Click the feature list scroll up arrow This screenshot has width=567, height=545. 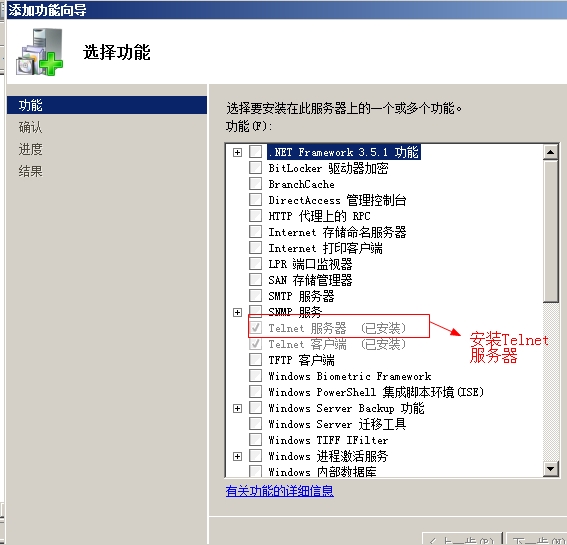550,152
